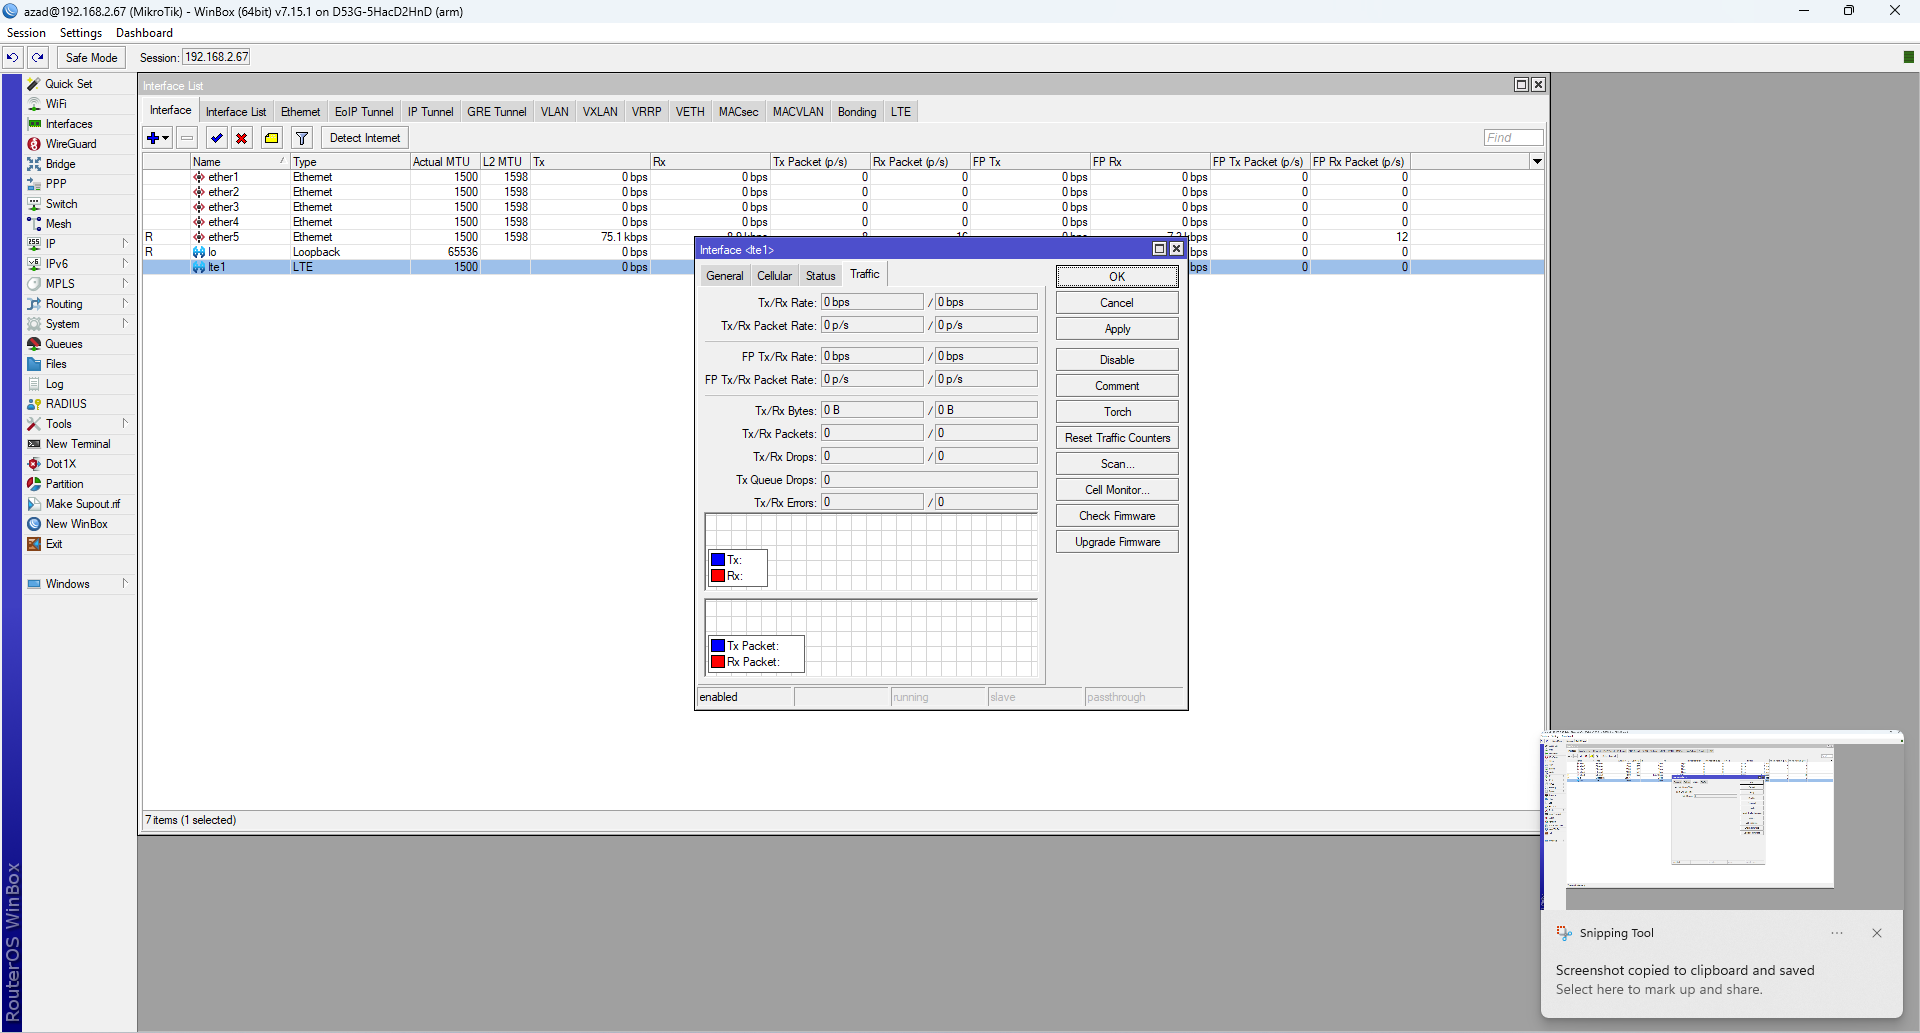Open Dot1X in sidebar
Image resolution: width=1920 pixels, height=1033 pixels.
(x=61, y=464)
